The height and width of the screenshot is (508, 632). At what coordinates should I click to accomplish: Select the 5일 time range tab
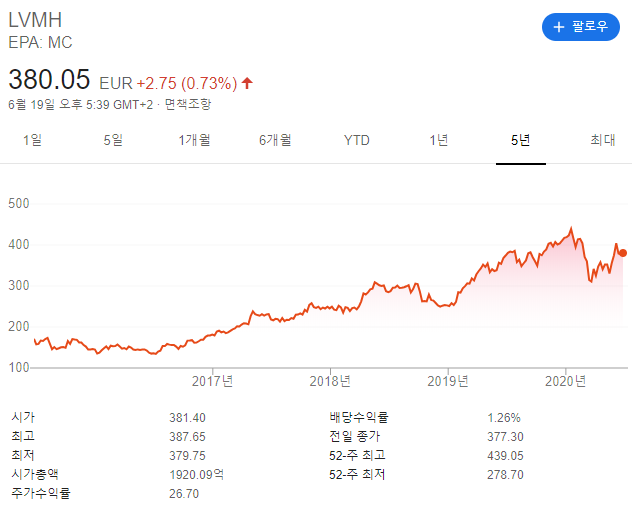point(113,140)
